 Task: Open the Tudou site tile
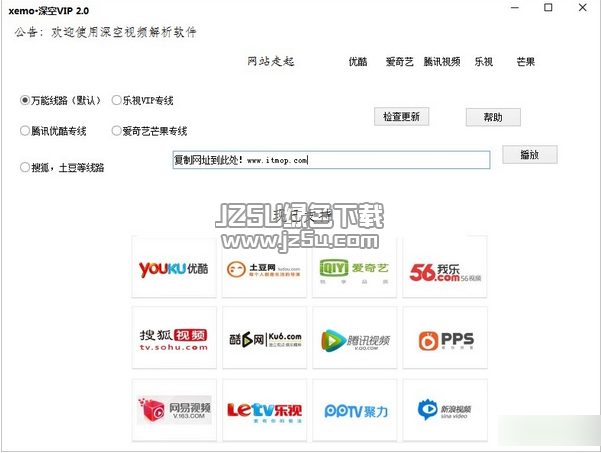[x=263, y=268]
